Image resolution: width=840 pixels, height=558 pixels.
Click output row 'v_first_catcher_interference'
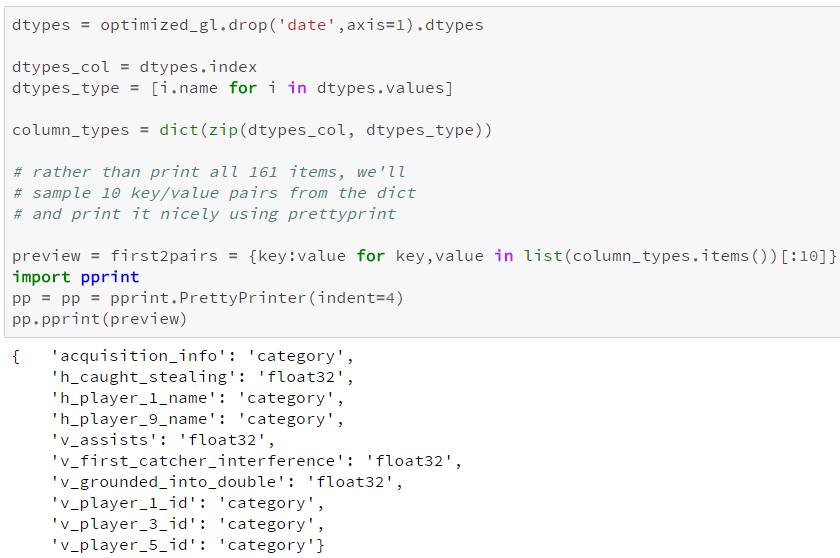(x=256, y=461)
